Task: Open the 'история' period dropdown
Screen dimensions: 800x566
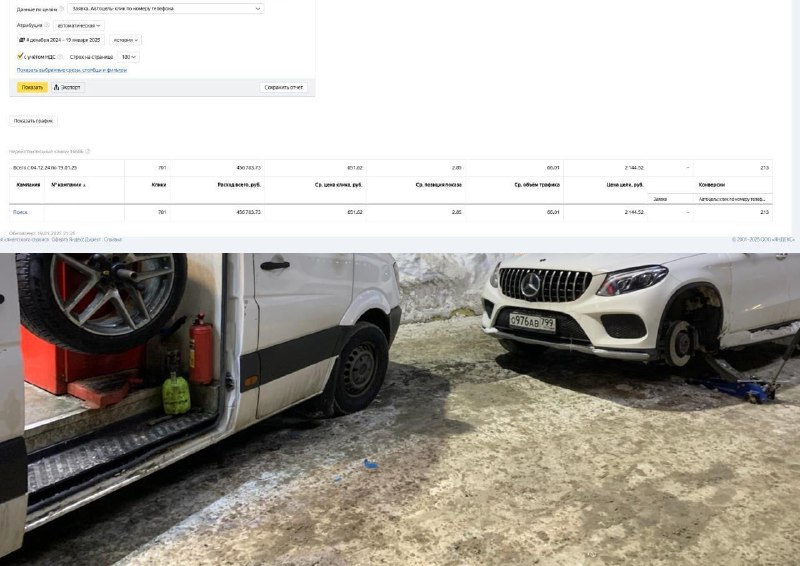Action: pos(126,40)
